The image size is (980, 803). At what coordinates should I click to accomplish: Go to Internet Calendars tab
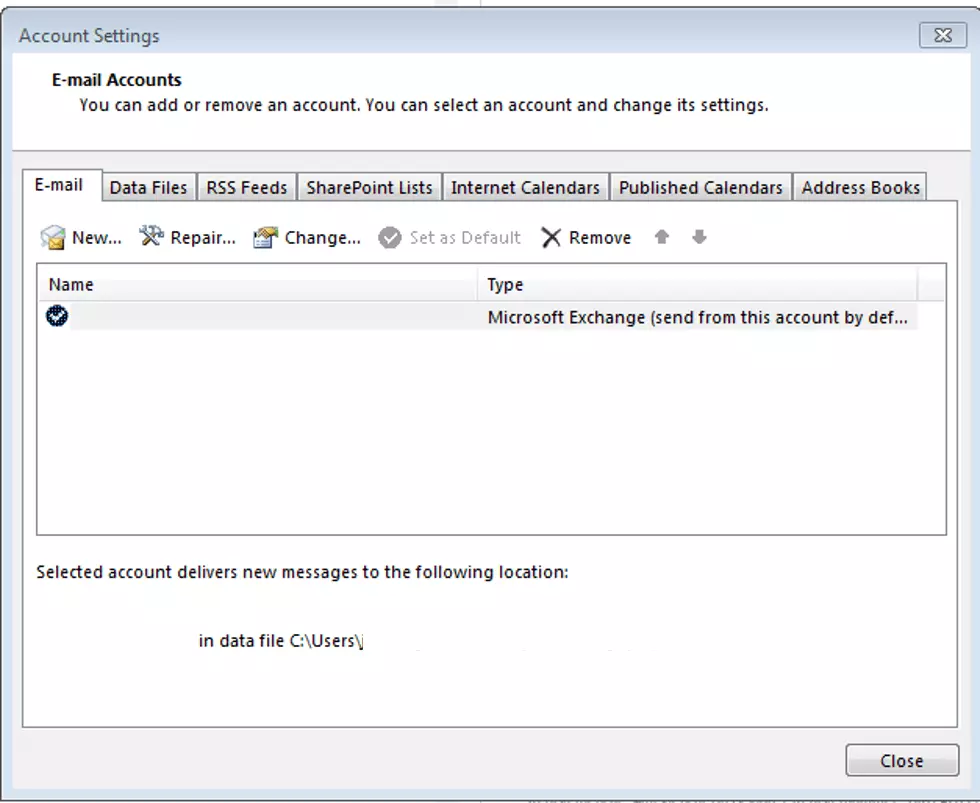[x=525, y=187]
